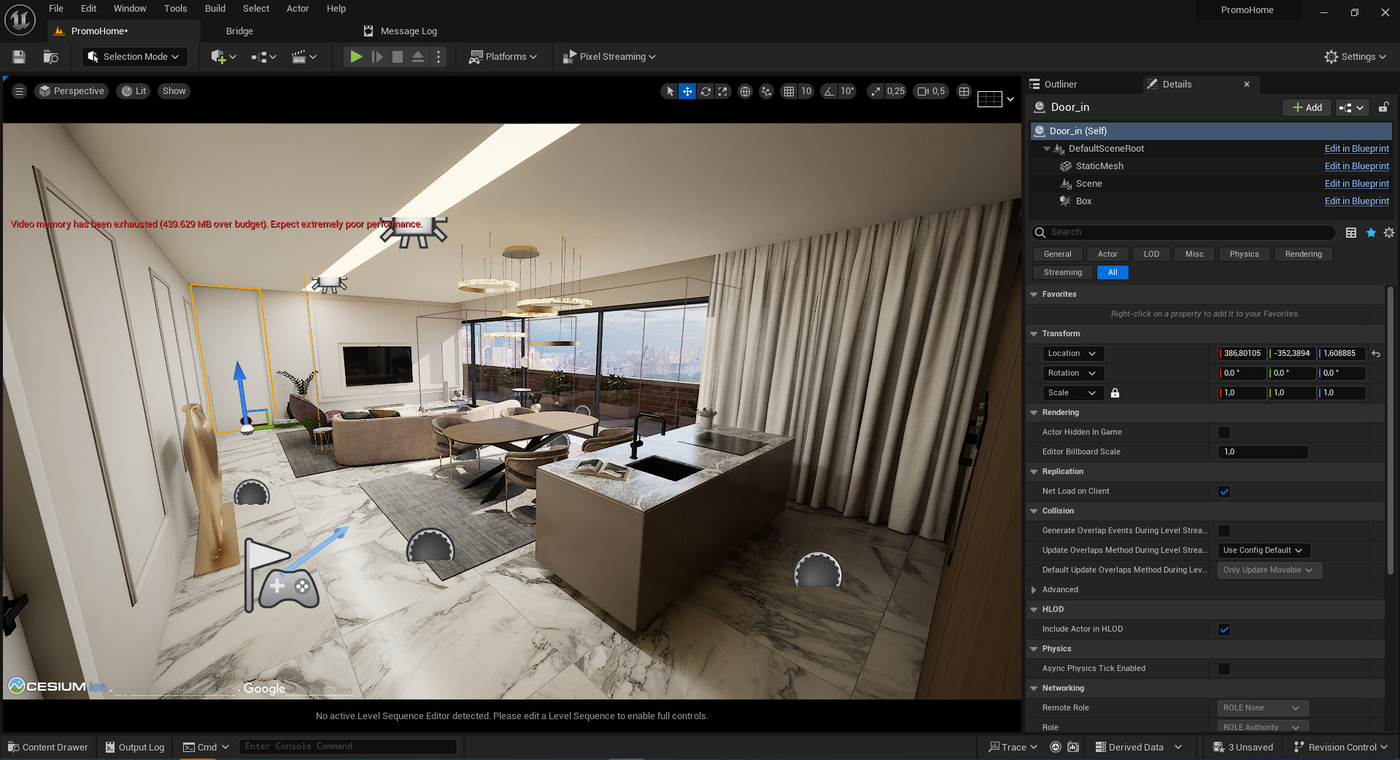This screenshot has height=760, width=1400.
Task: Open Edit in Blueprint for StaticMesh
Action: pos(1357,166)
